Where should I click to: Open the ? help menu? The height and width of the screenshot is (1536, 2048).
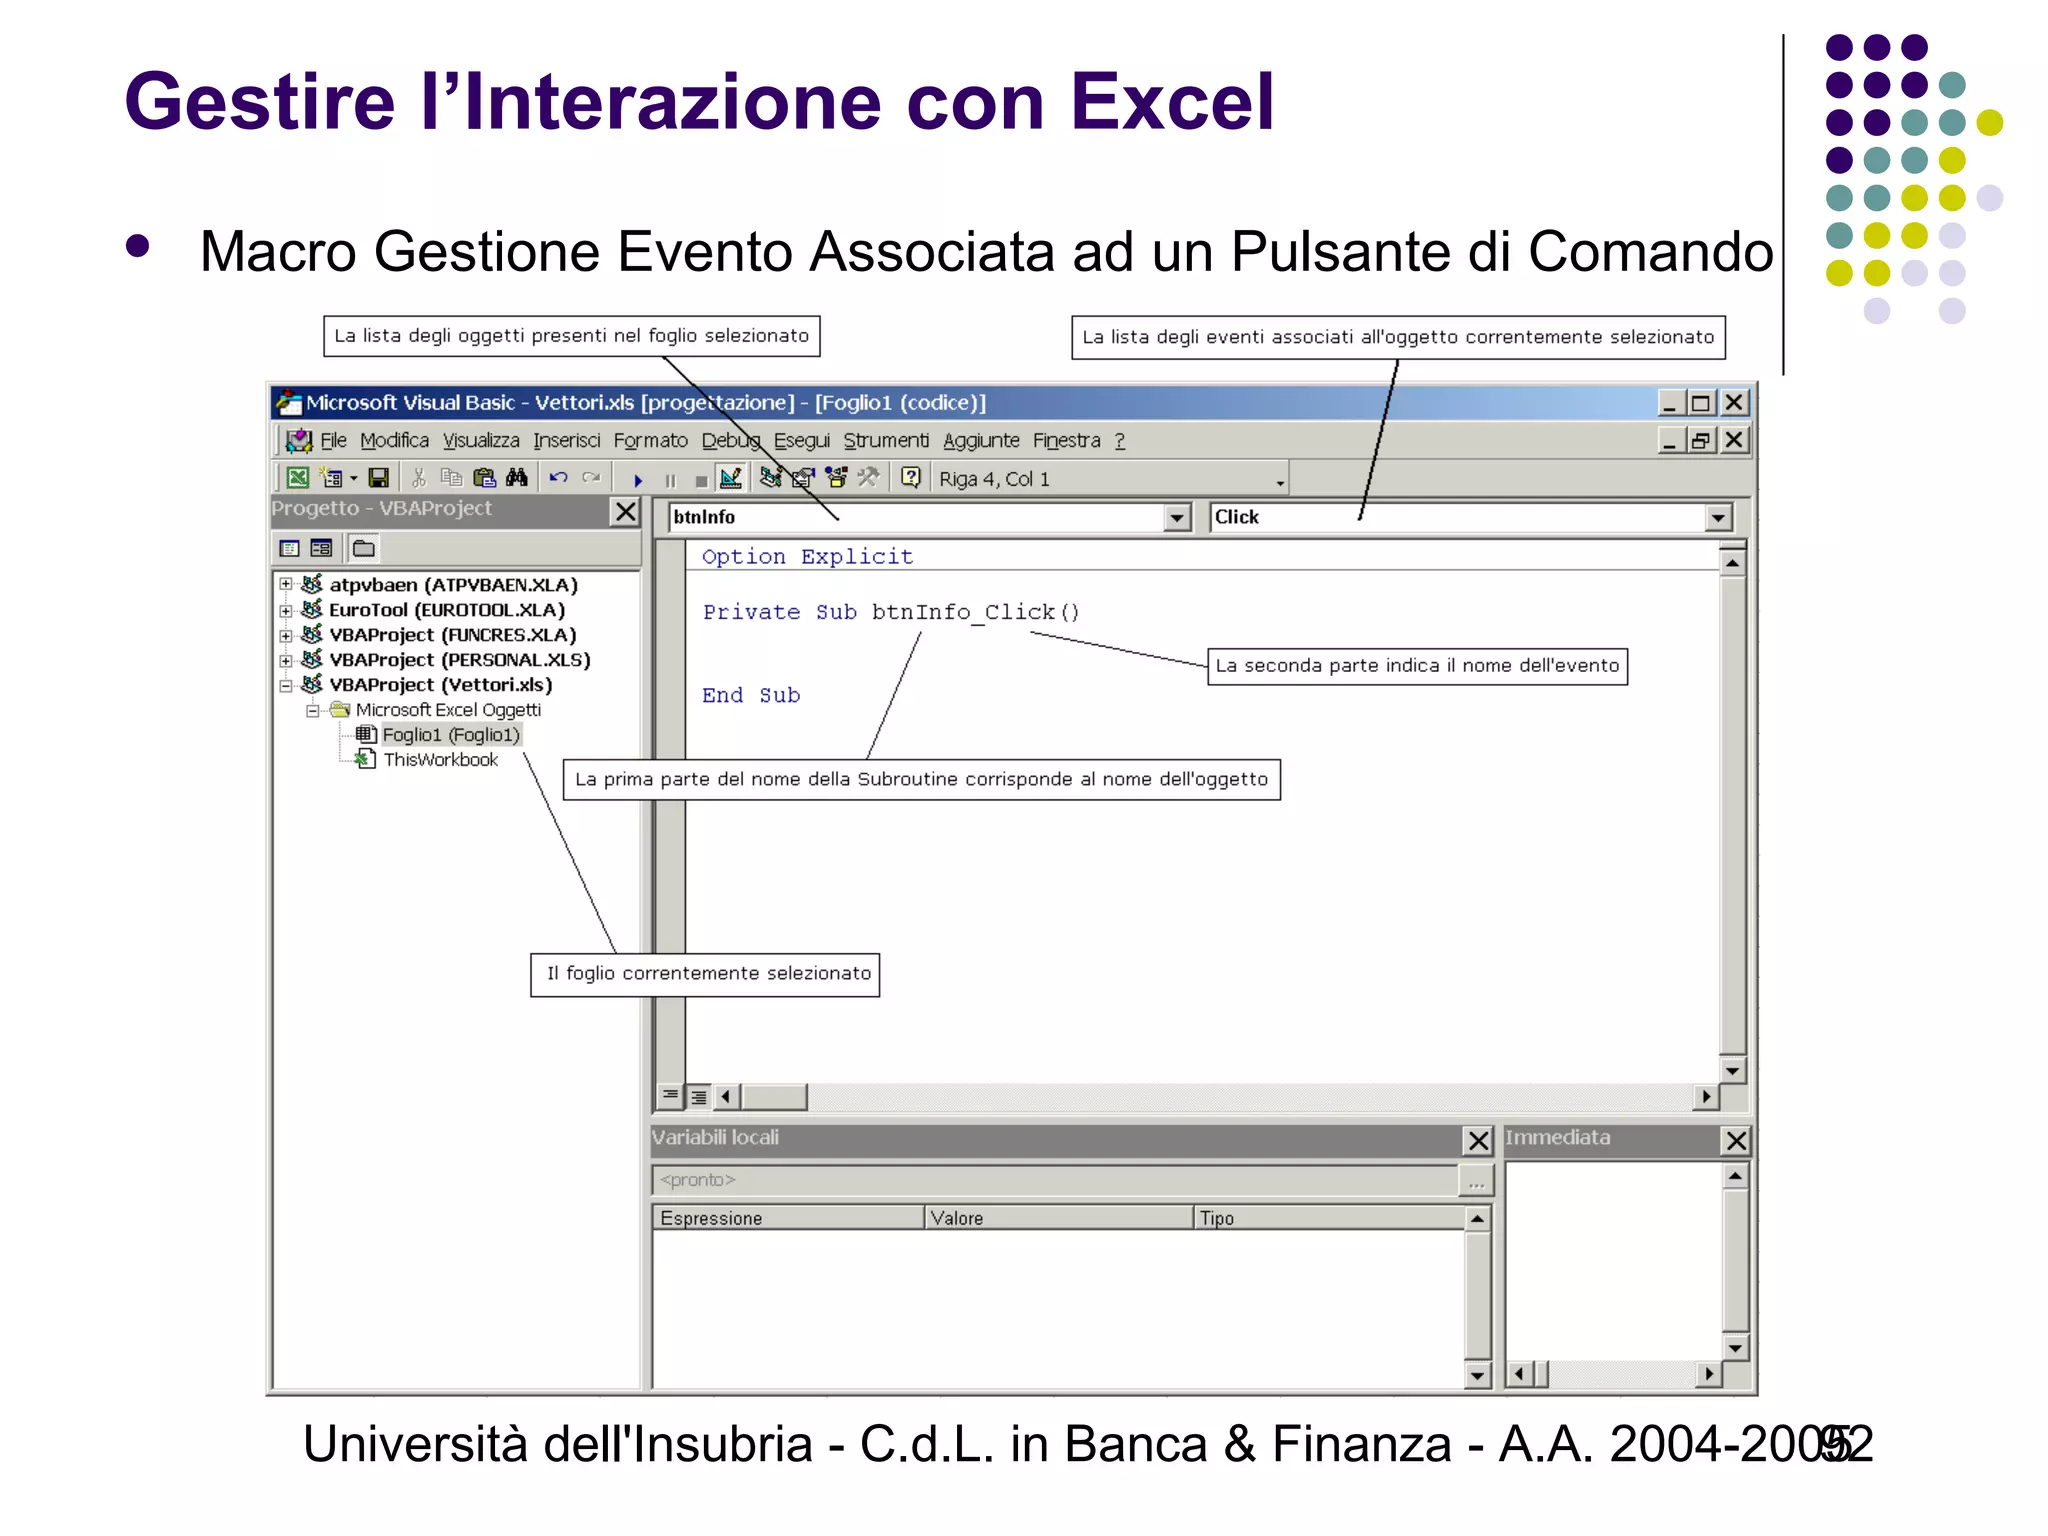pyautogui.click(x=1120, y=440)
